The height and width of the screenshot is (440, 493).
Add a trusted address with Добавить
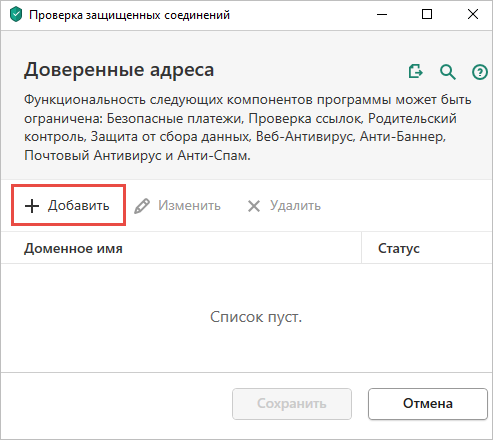pos(68,205)
